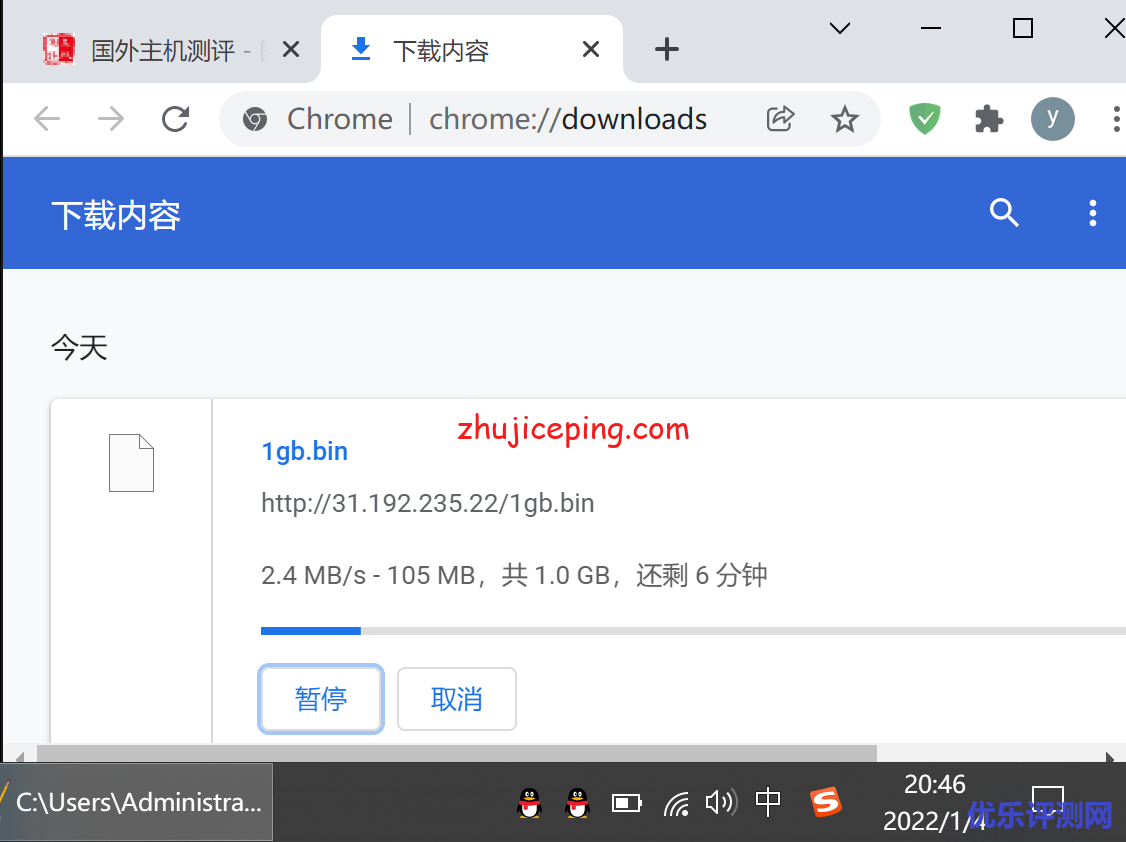Click the profile avatar labeled y

[x=1052, y=120]
